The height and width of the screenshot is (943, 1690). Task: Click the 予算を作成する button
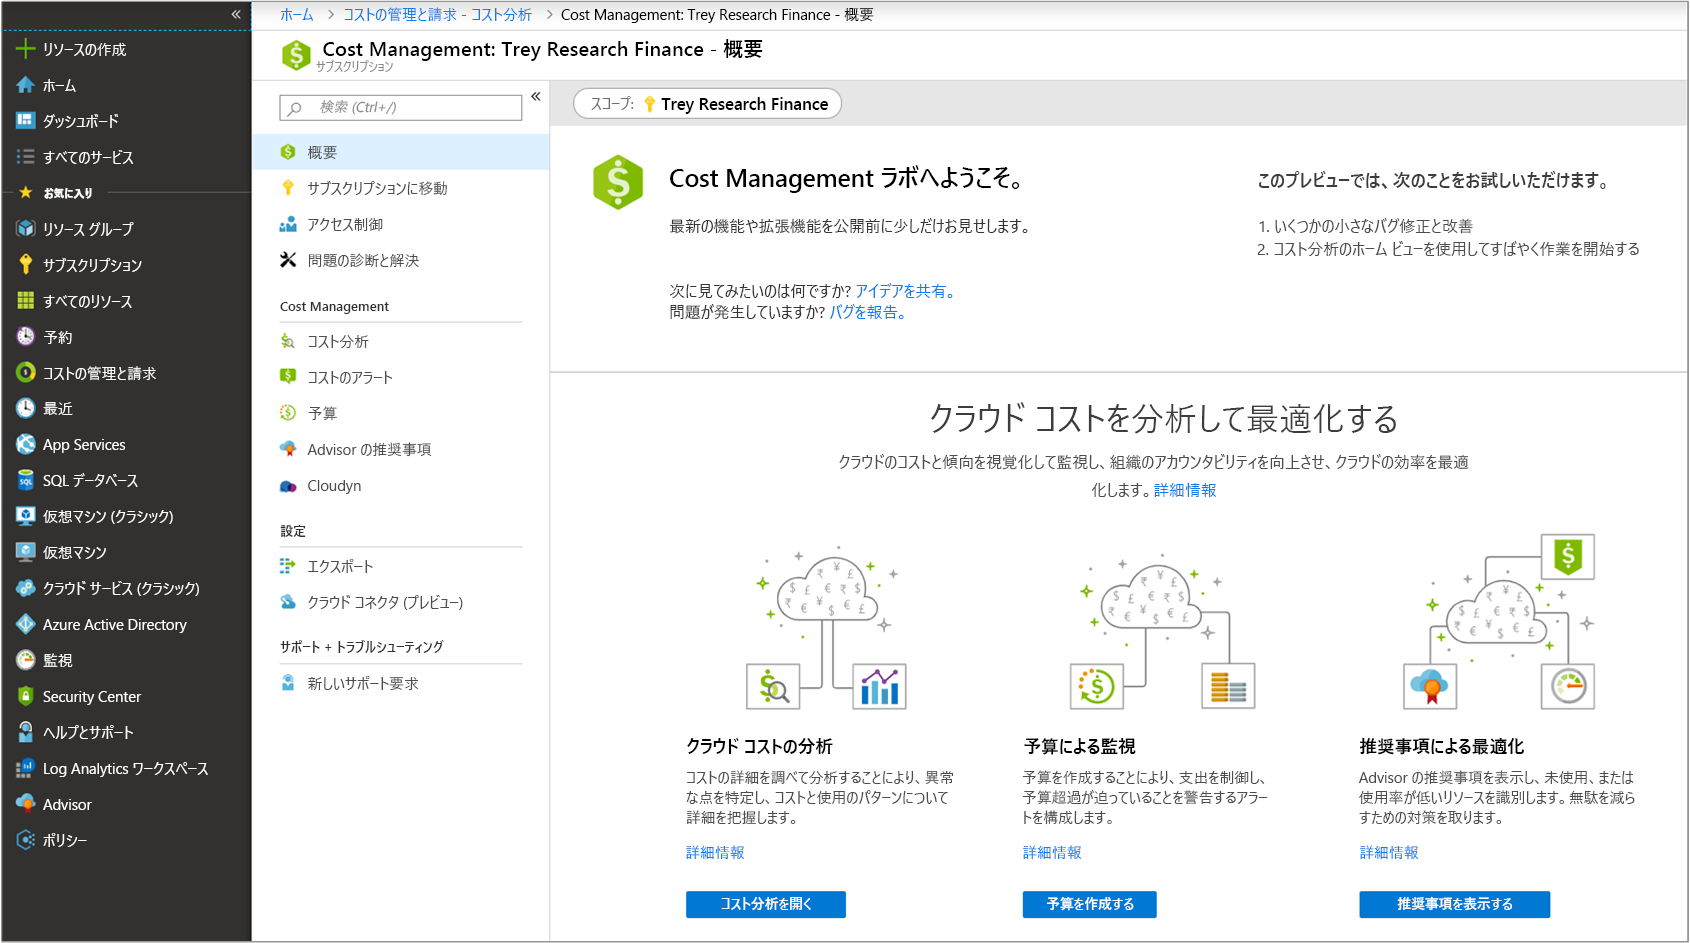[x=1090, y=904]
